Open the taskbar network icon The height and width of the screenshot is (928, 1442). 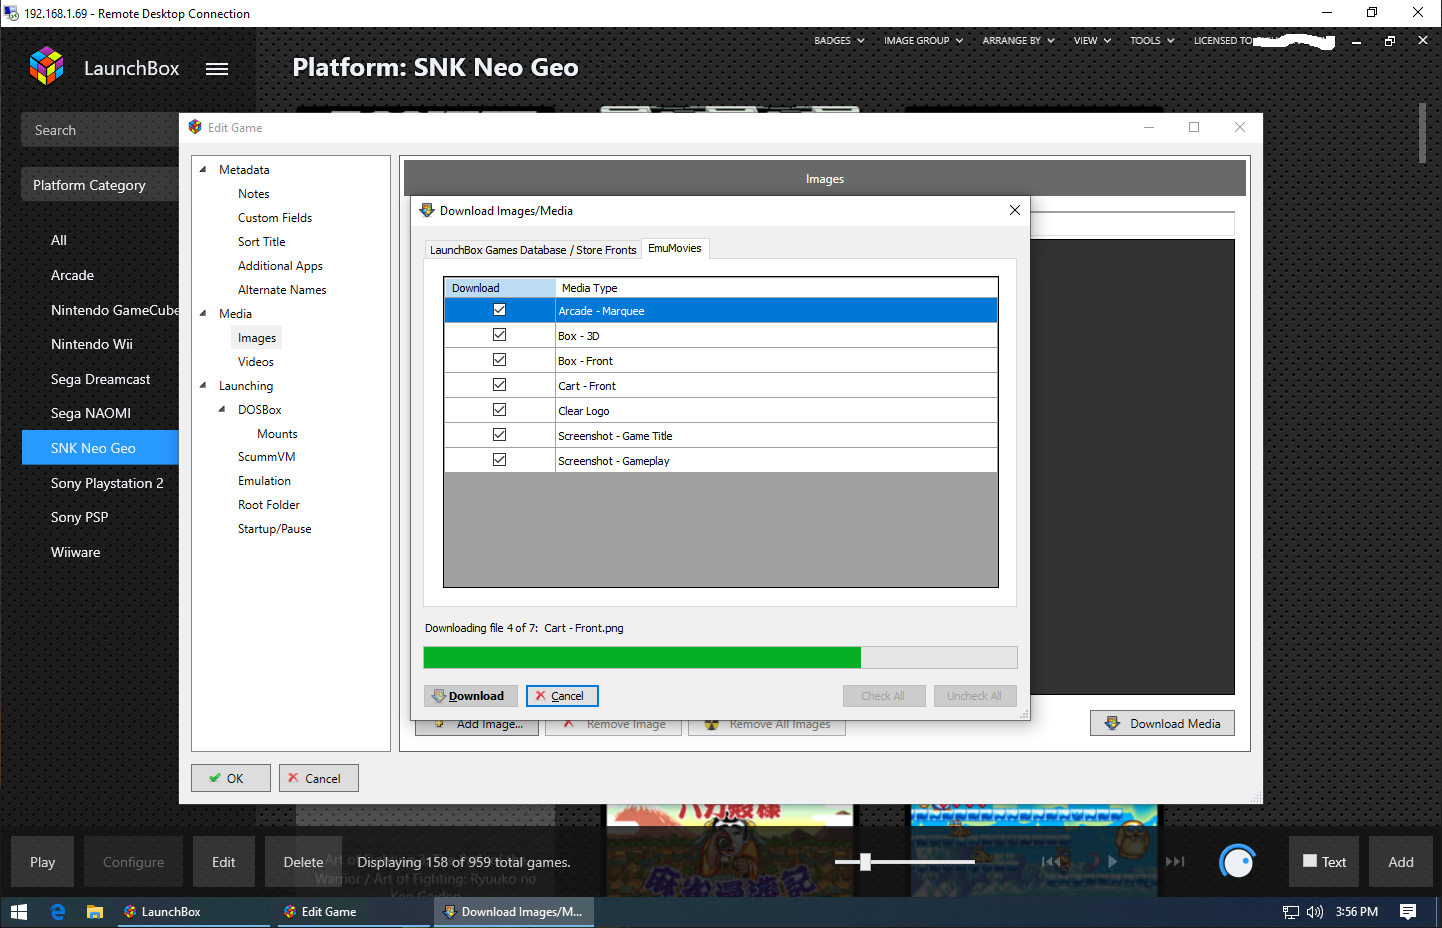(x=1291, y=912)
